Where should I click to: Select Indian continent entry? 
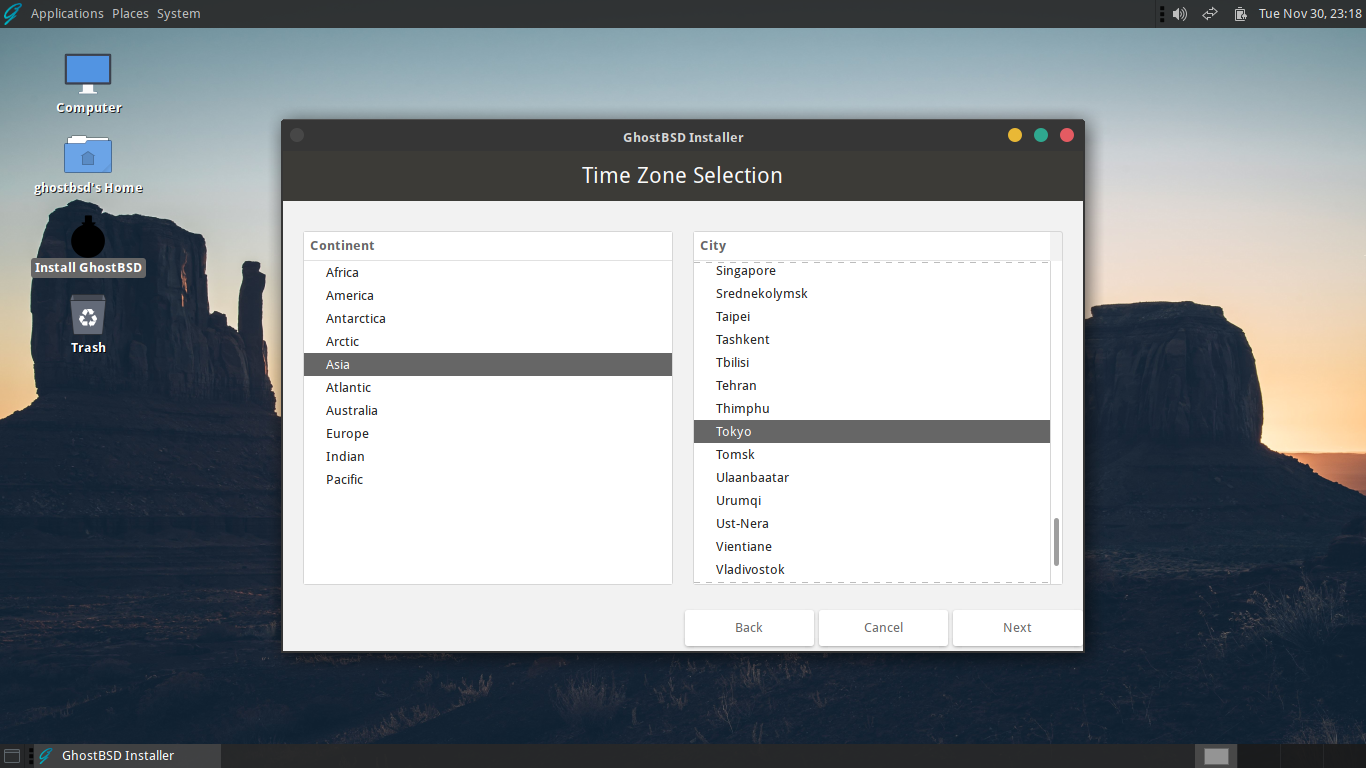(x=488, y=457)
